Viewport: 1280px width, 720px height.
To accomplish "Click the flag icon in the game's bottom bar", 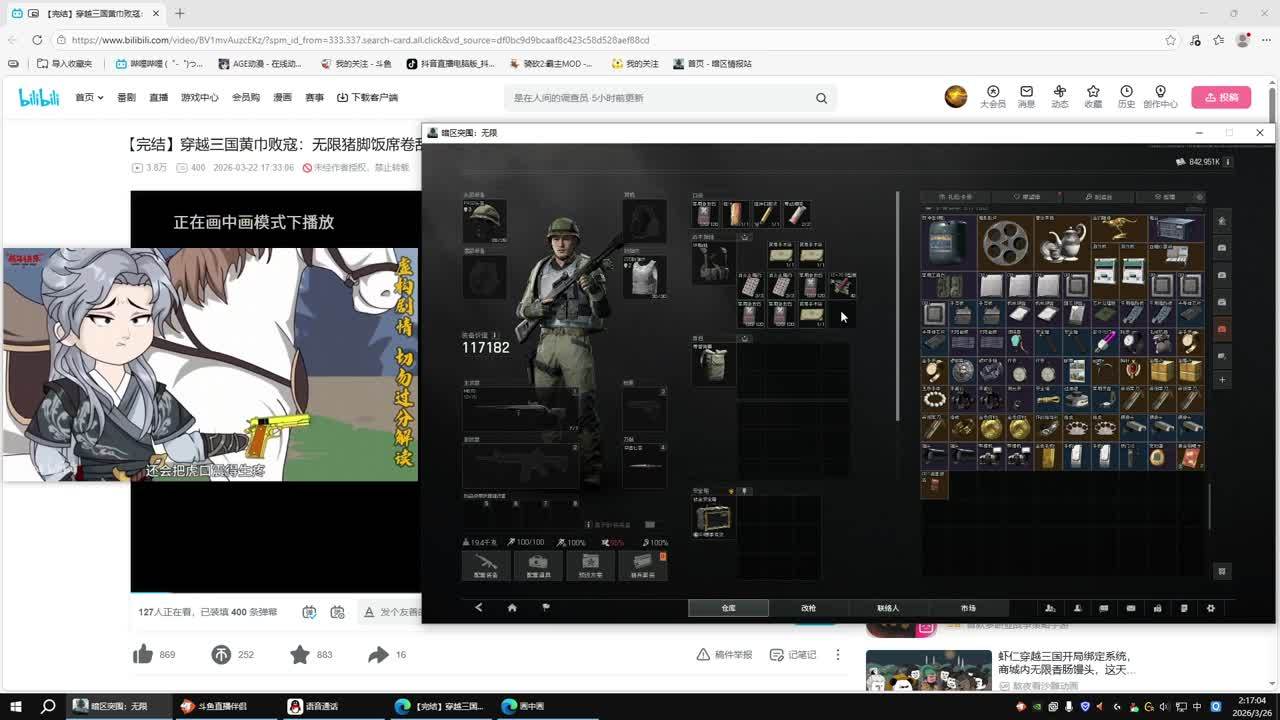I will 546,608.
